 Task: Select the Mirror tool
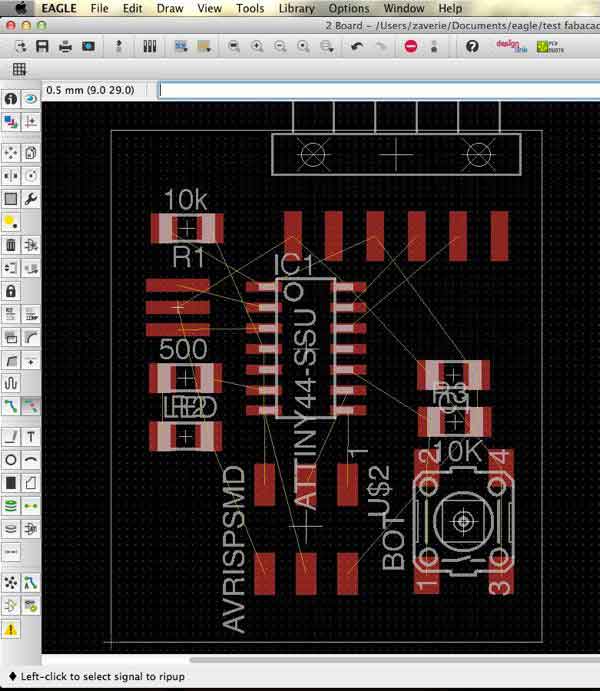click(x=11, y=176)
